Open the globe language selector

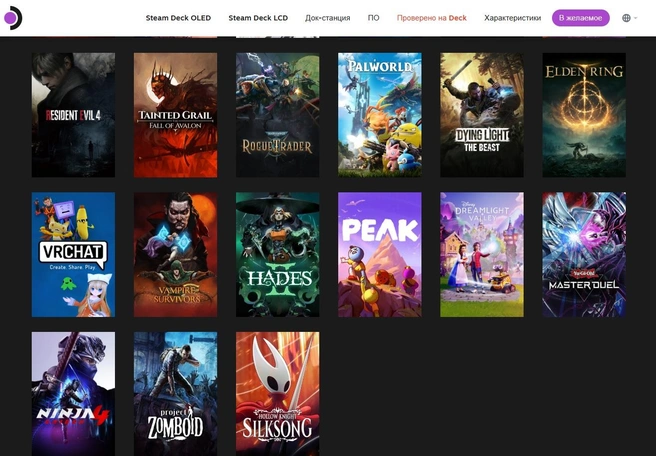[629, 18]
